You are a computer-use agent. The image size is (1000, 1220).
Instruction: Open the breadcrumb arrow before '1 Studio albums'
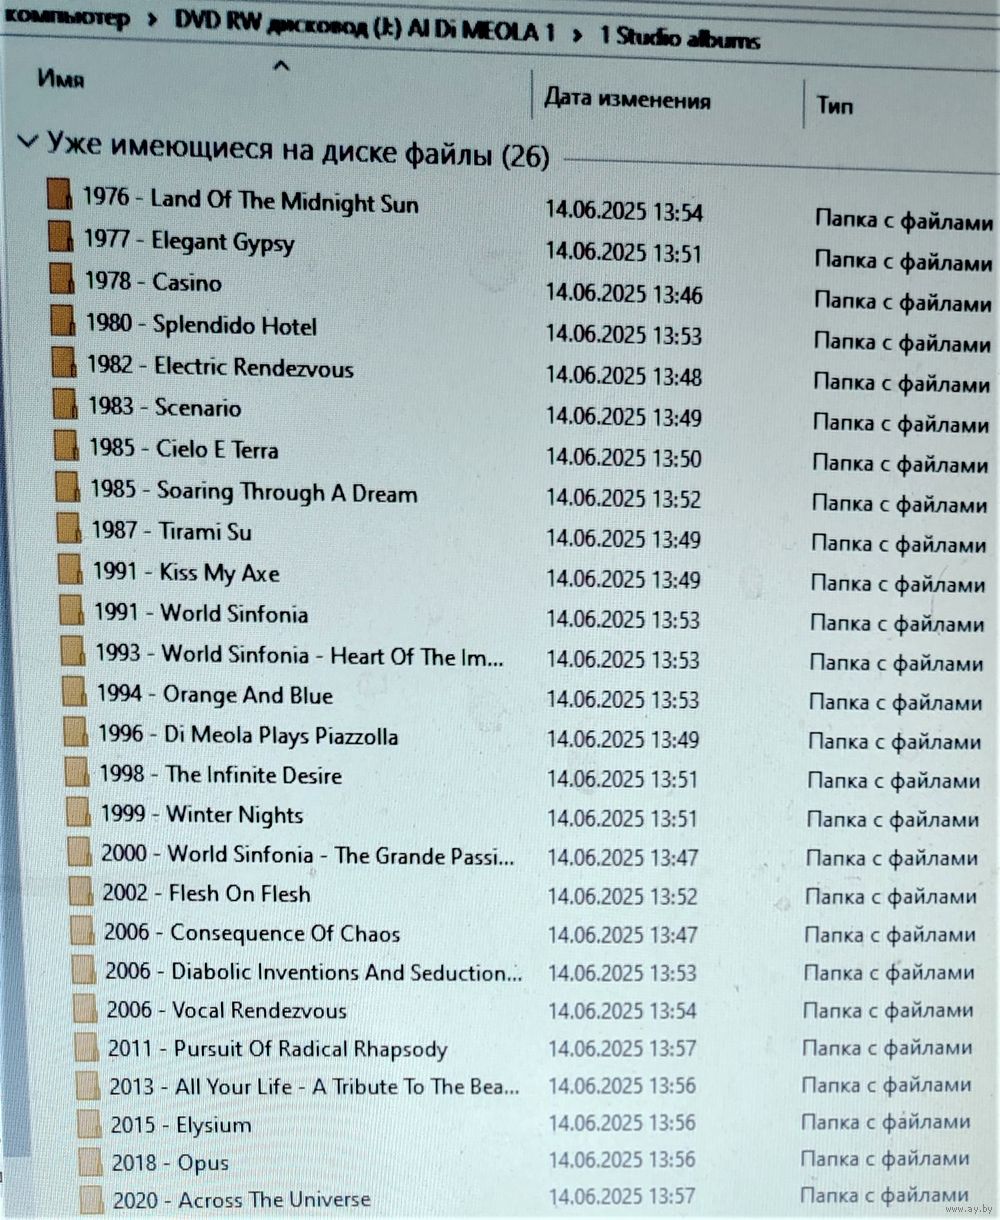[x=577, y=34]
